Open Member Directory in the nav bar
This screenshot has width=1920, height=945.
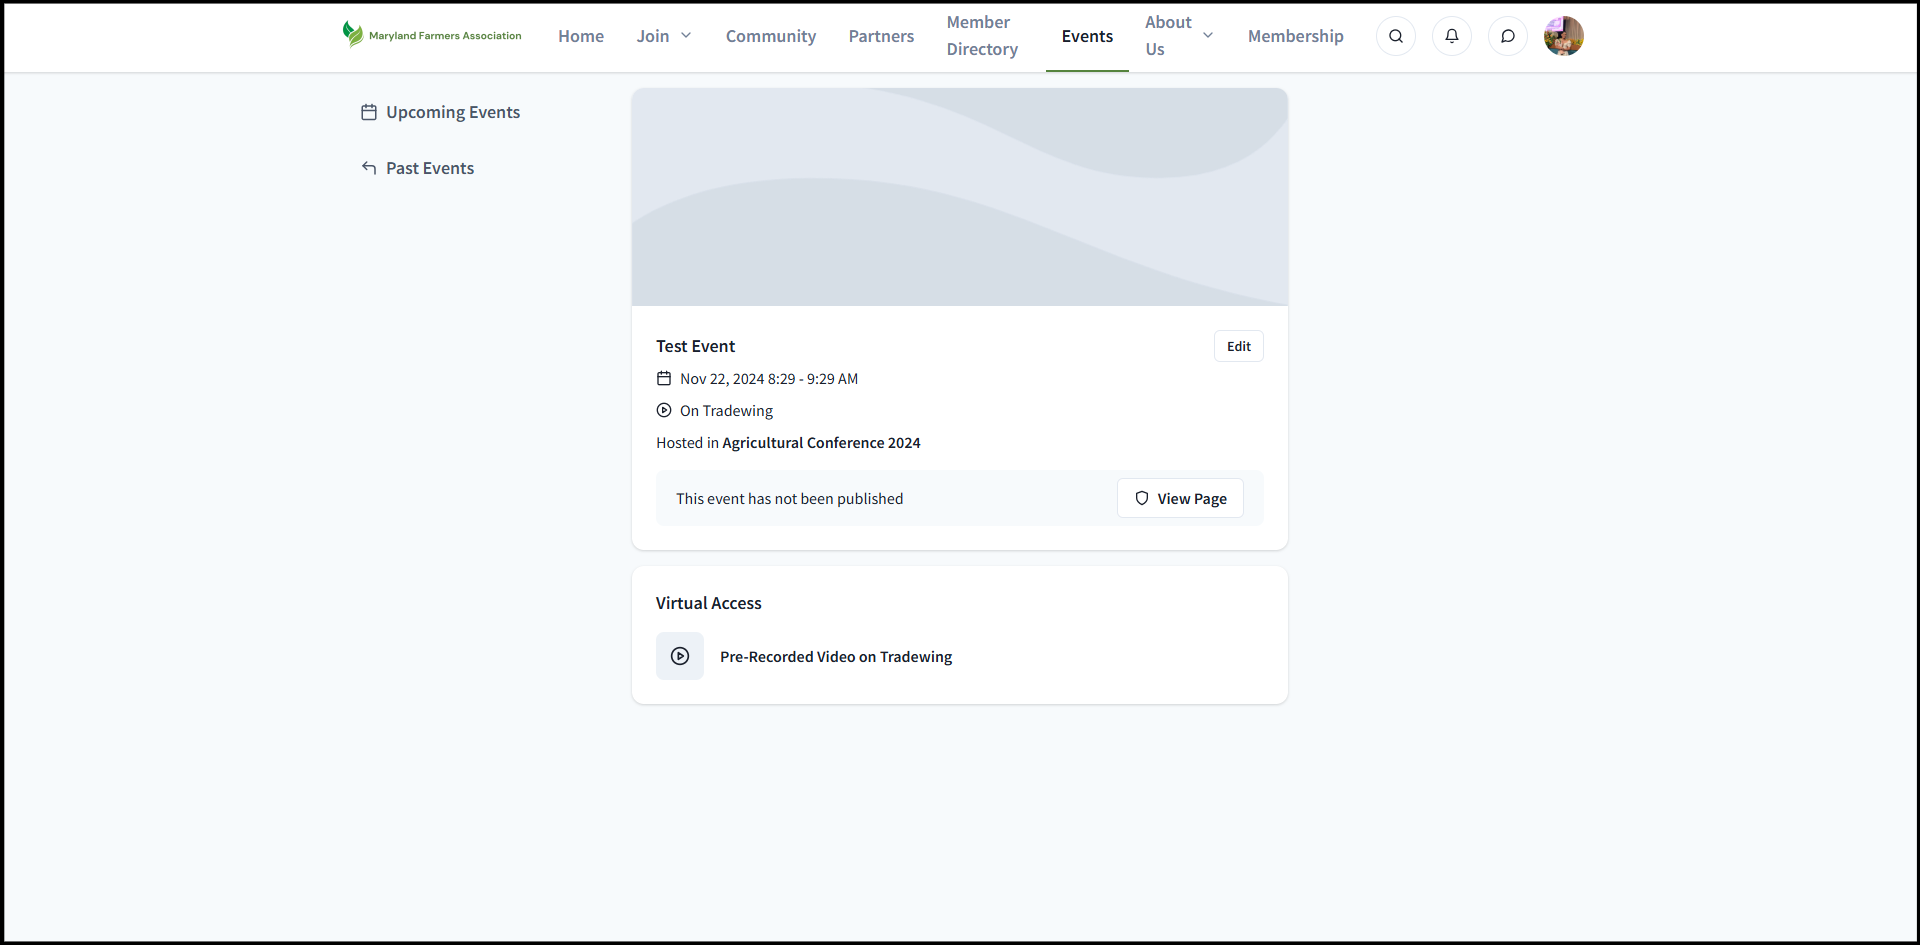pos(982,36)
